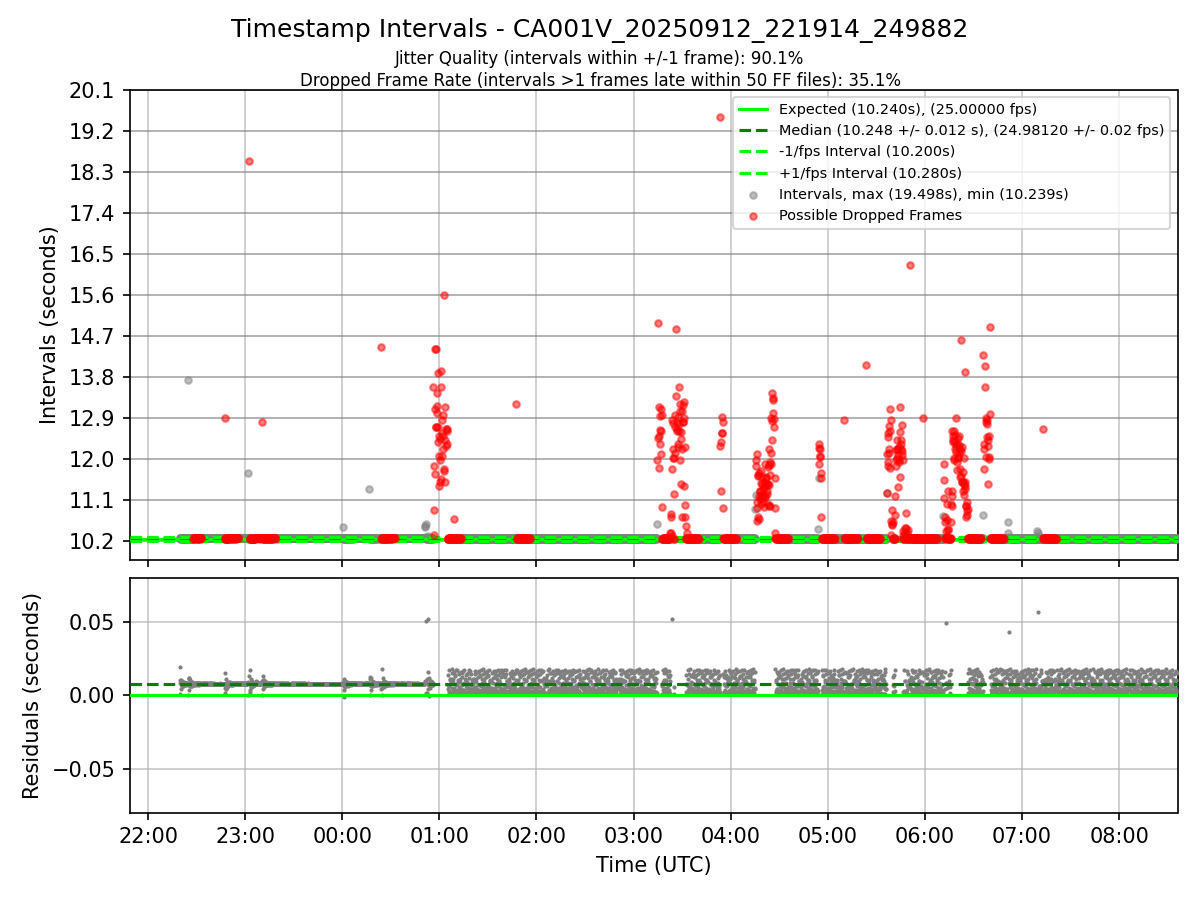Click the "Time (UTC)" x-axis label

click(653, 865)
